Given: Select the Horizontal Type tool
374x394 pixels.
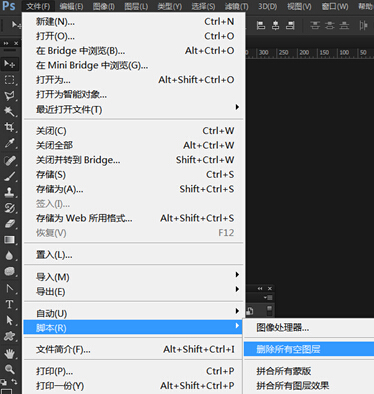Looking at the screenshot, I should (9, 304).
